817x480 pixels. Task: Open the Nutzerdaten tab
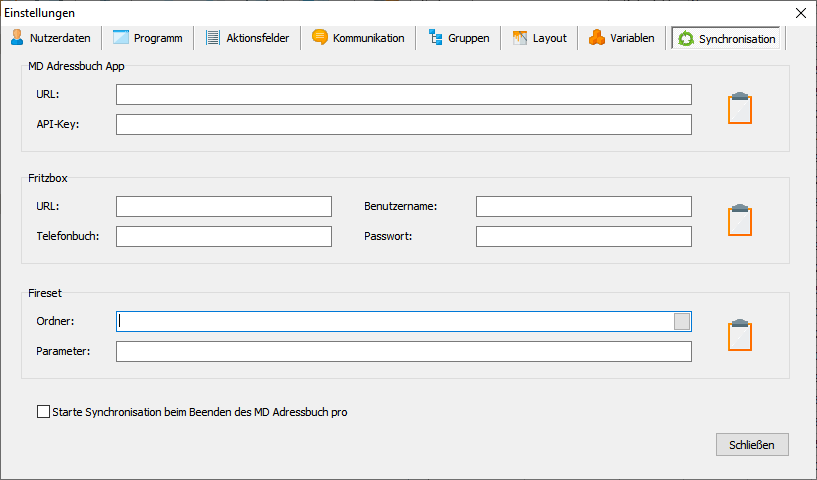[51, 39]
